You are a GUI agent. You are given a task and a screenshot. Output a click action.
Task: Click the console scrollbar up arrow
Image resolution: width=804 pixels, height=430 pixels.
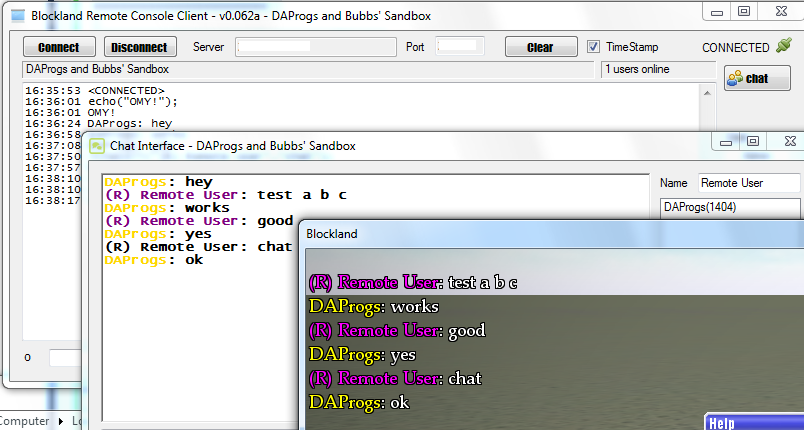click(707, 93)
